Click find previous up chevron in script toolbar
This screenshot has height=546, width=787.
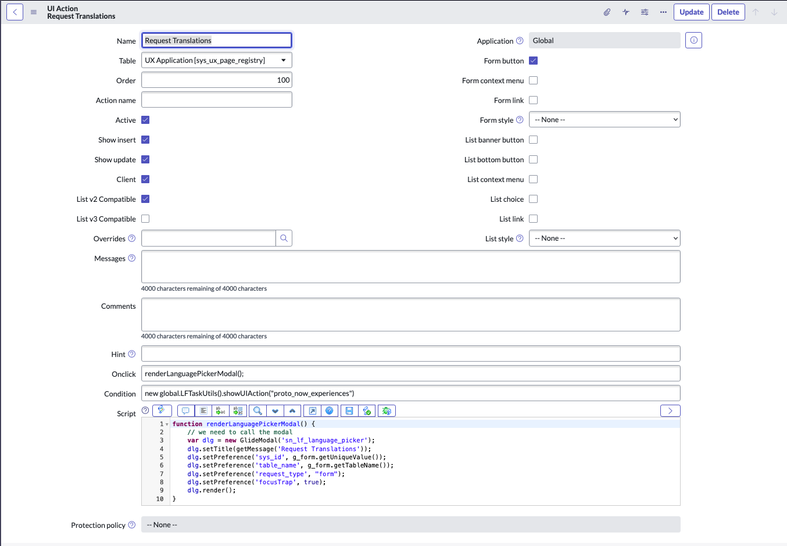point(292,411)
